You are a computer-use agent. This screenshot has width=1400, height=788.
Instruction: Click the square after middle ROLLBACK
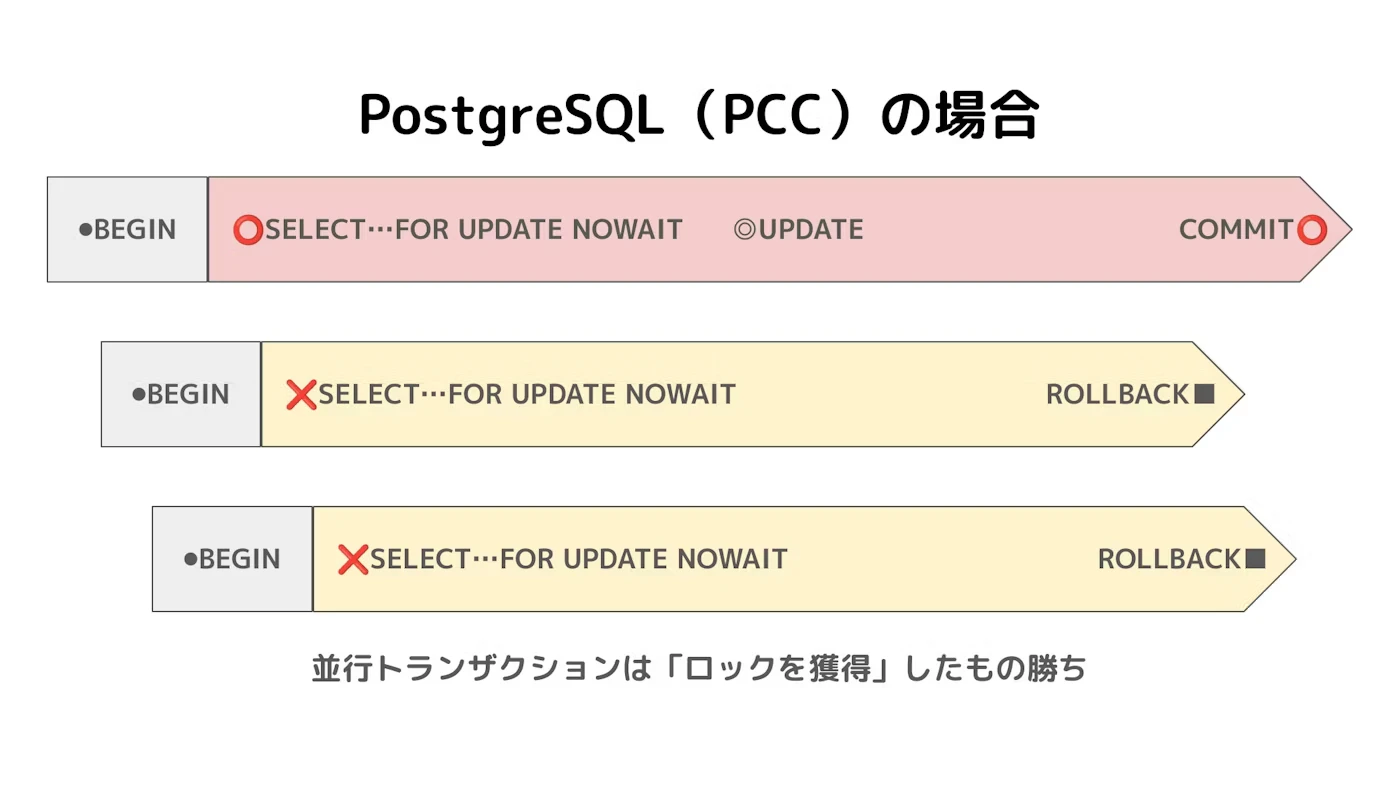[x=1204, y=394]
